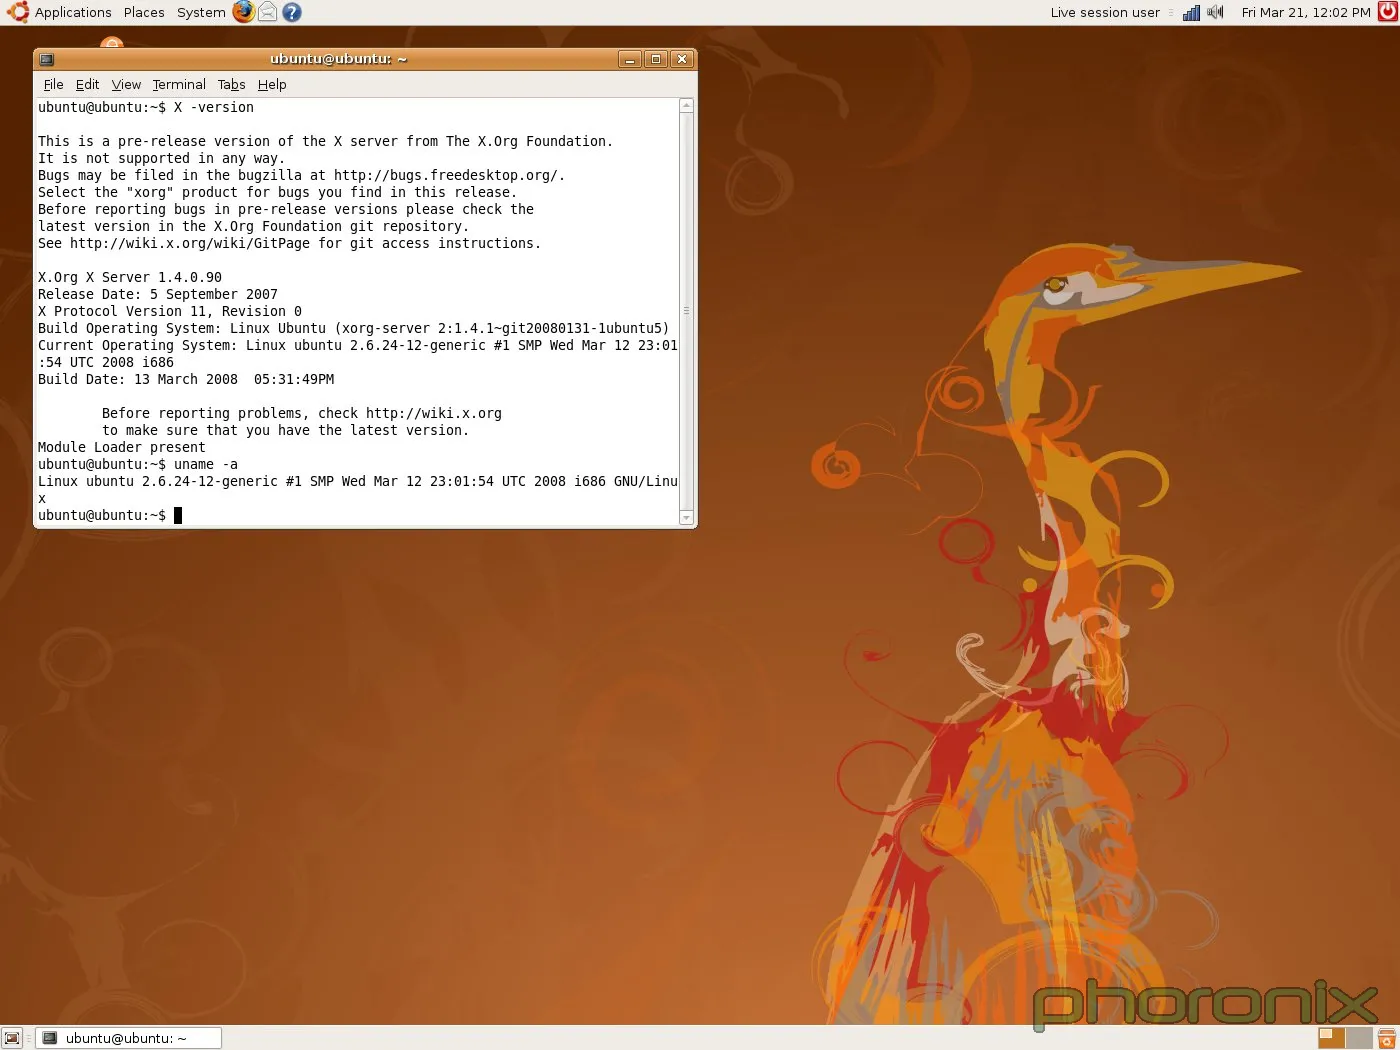Image resolution: width=1400 pixels, height=1050 pixels.
Task: Click the network signal strength indicator
Action: tap(1190, 12)
